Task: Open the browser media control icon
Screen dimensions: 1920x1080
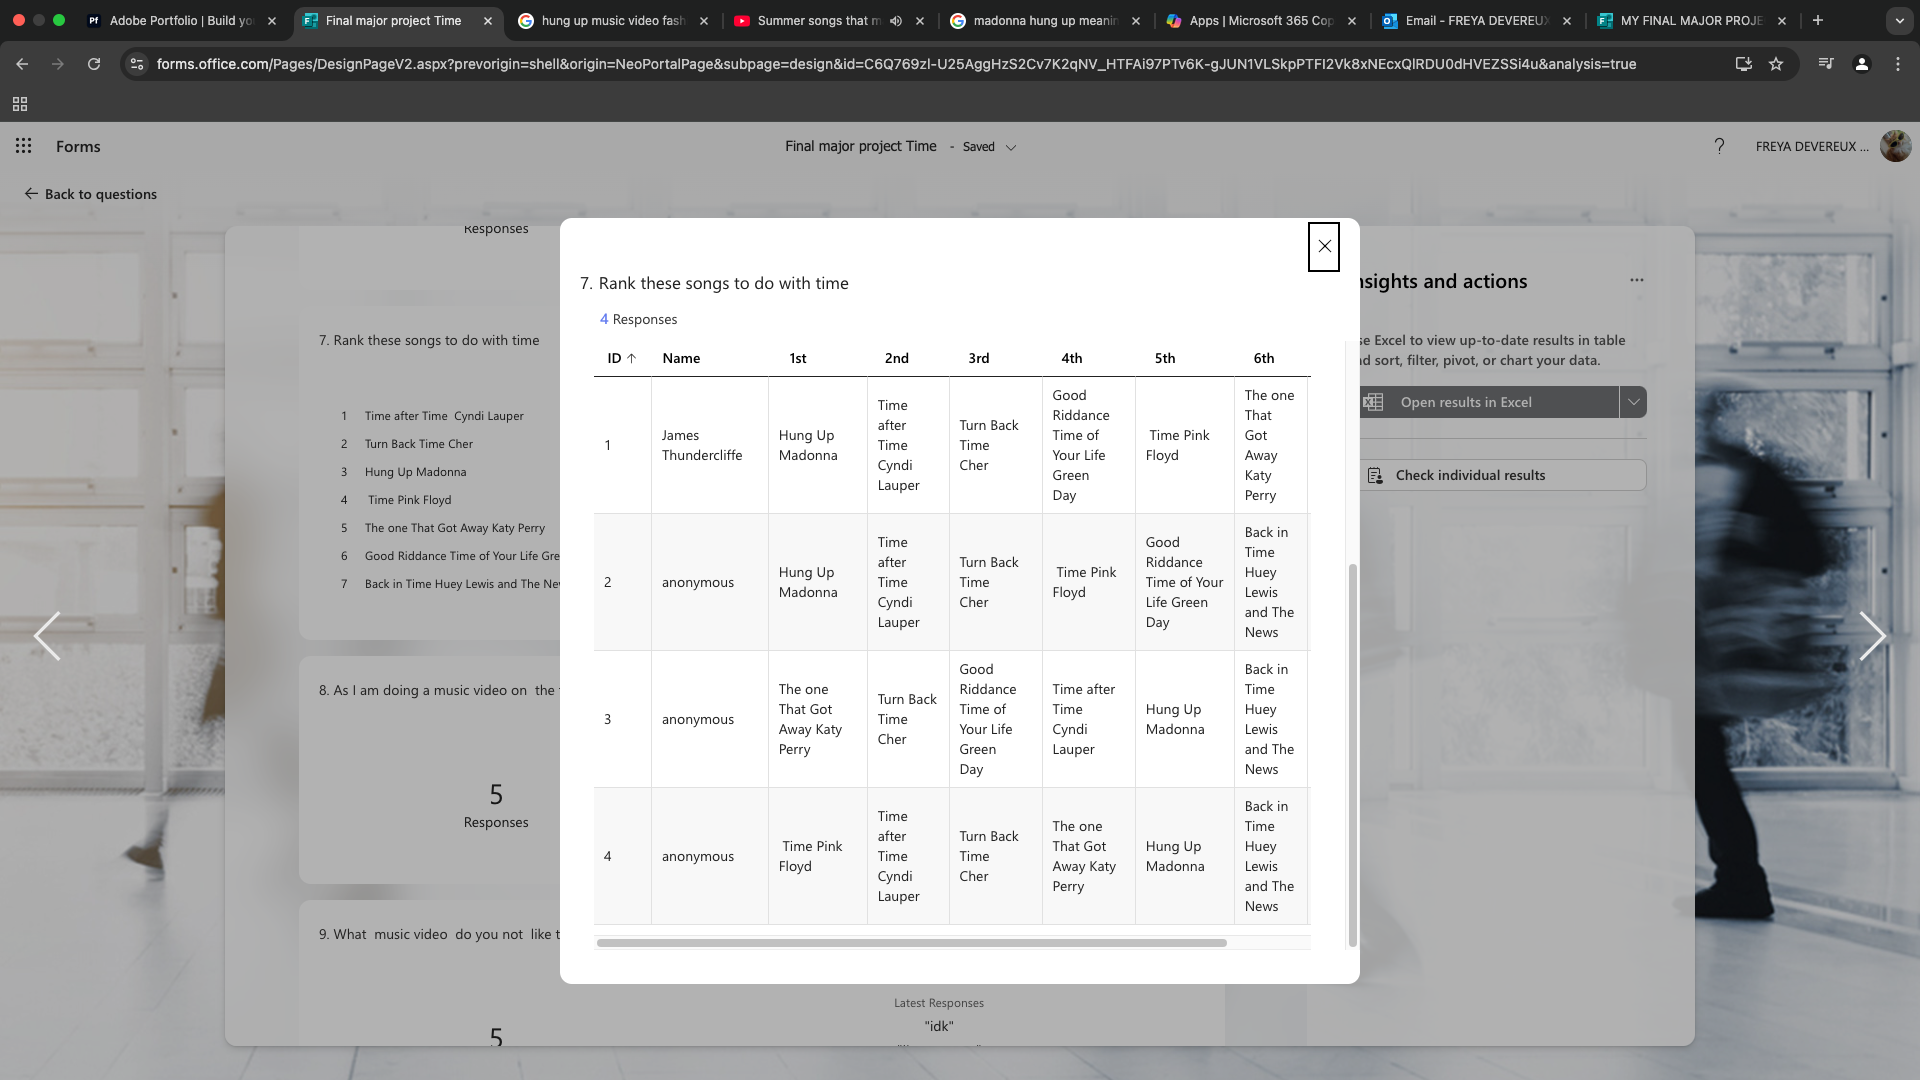Action: tap(1826, 64)
